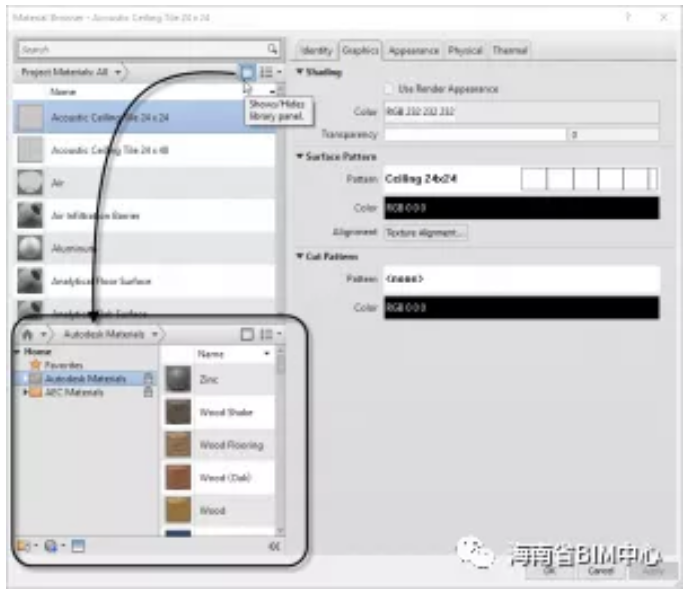The image size is (690, 595).
Task: Switch to the Physical tab
Action: 466,51
